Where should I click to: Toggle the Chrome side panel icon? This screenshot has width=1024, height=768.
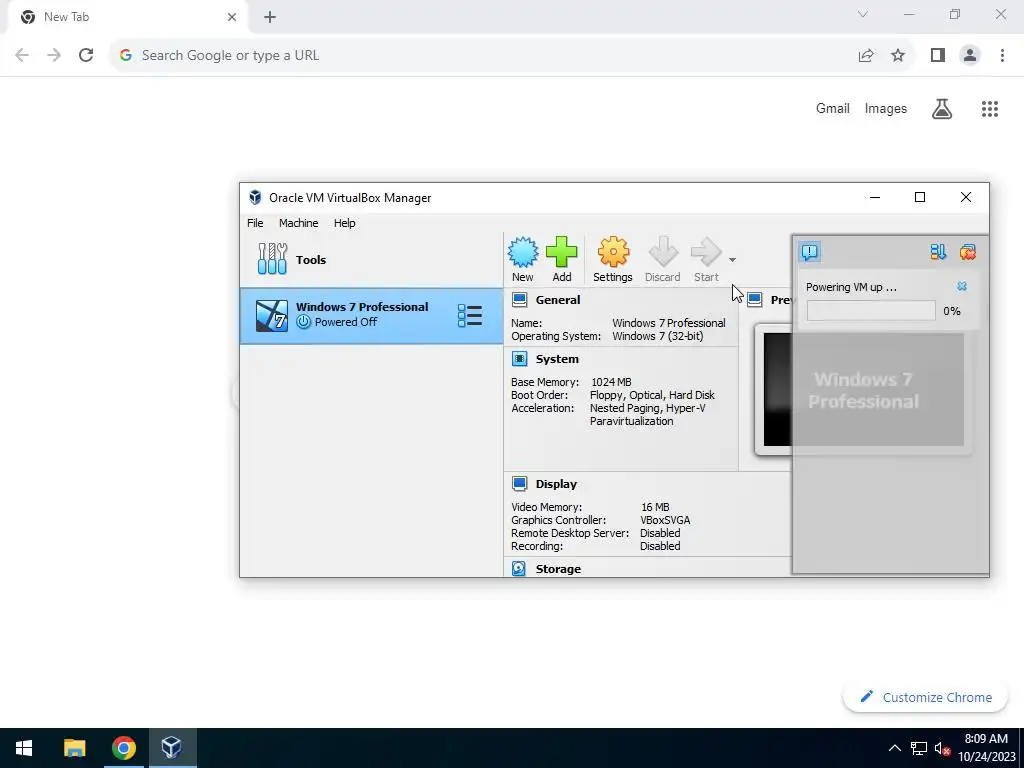point(938,56)
